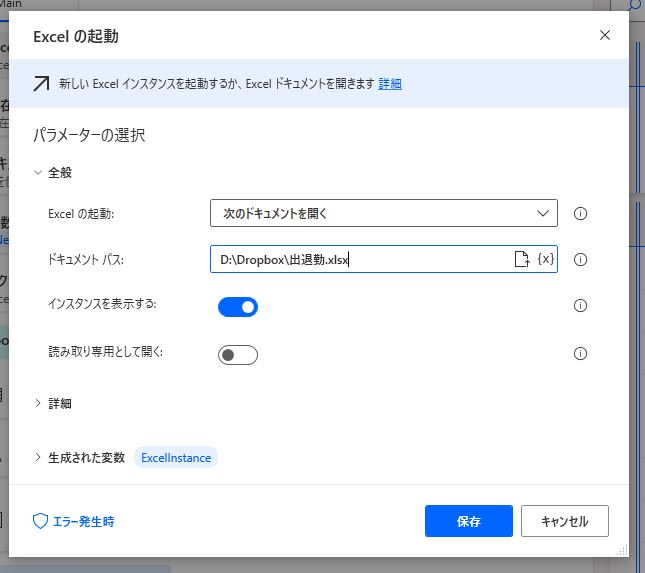Click the 保存 button
This screenshot has height=573, width=645.
(x=469, y=521)
